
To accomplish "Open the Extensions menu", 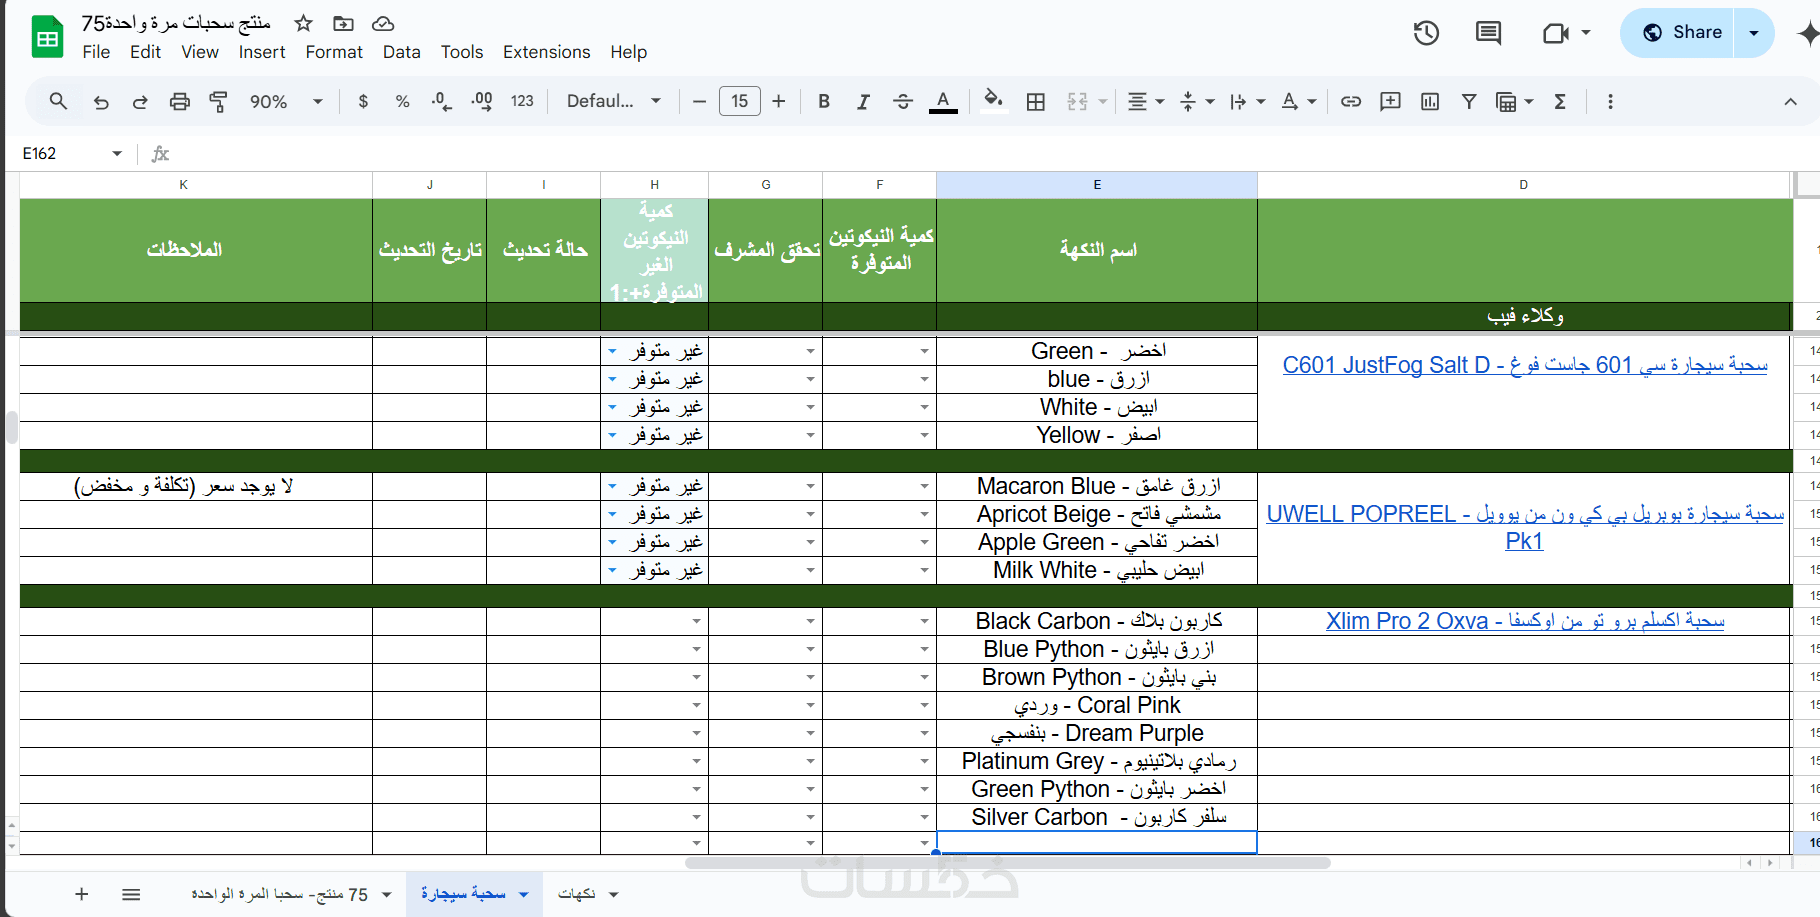I will point(546,52).
